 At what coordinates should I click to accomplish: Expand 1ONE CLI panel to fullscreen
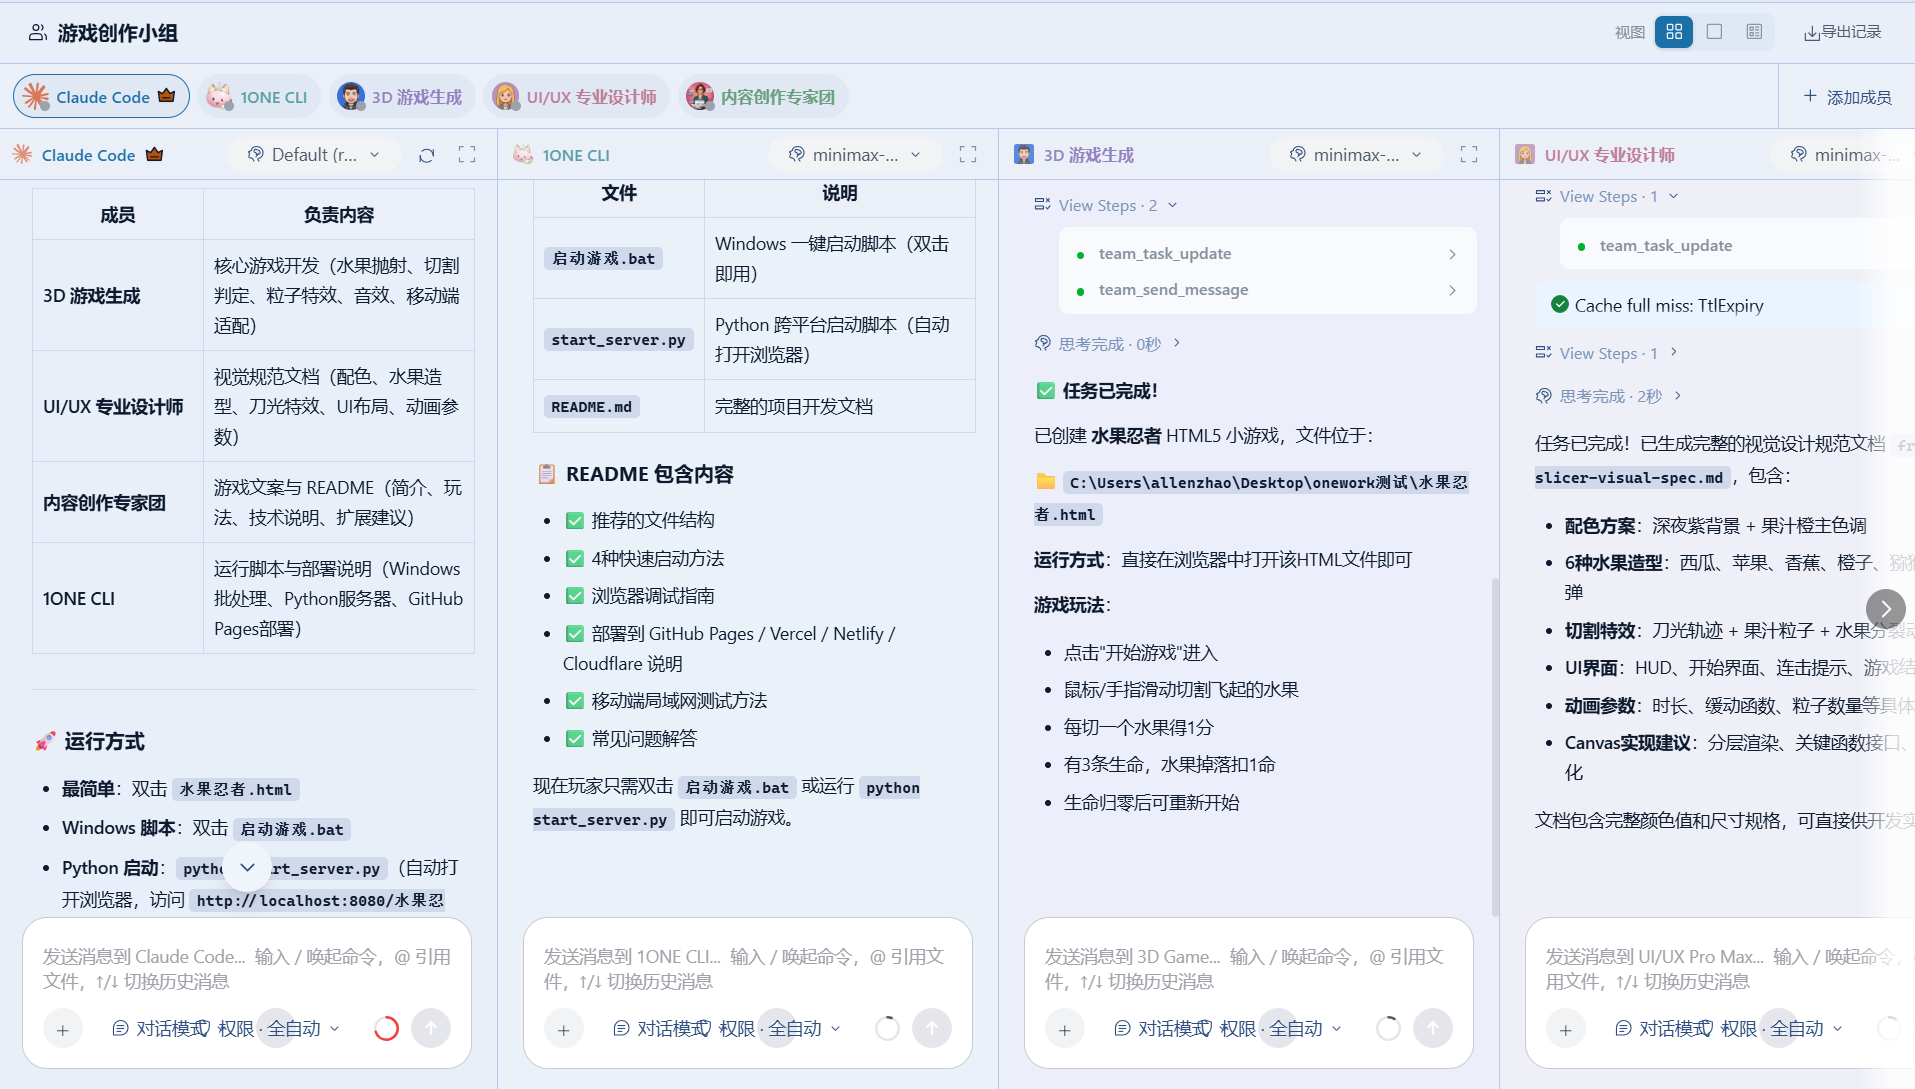coord(968,155)
